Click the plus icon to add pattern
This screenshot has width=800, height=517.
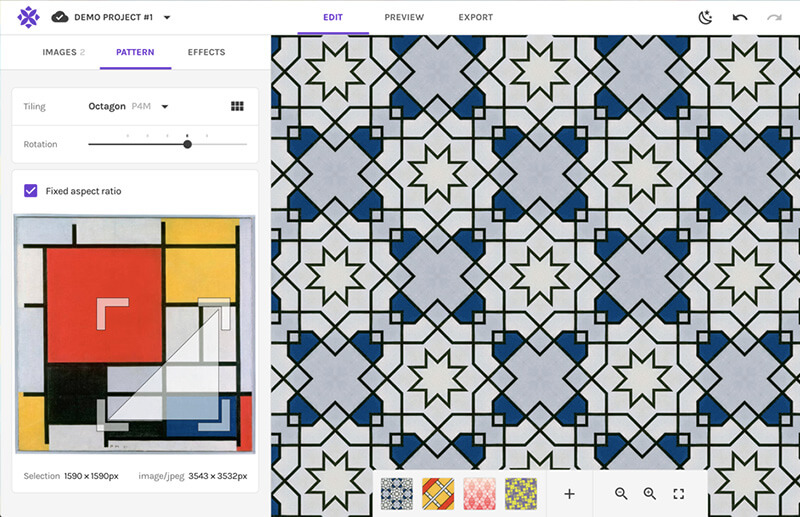569,494
